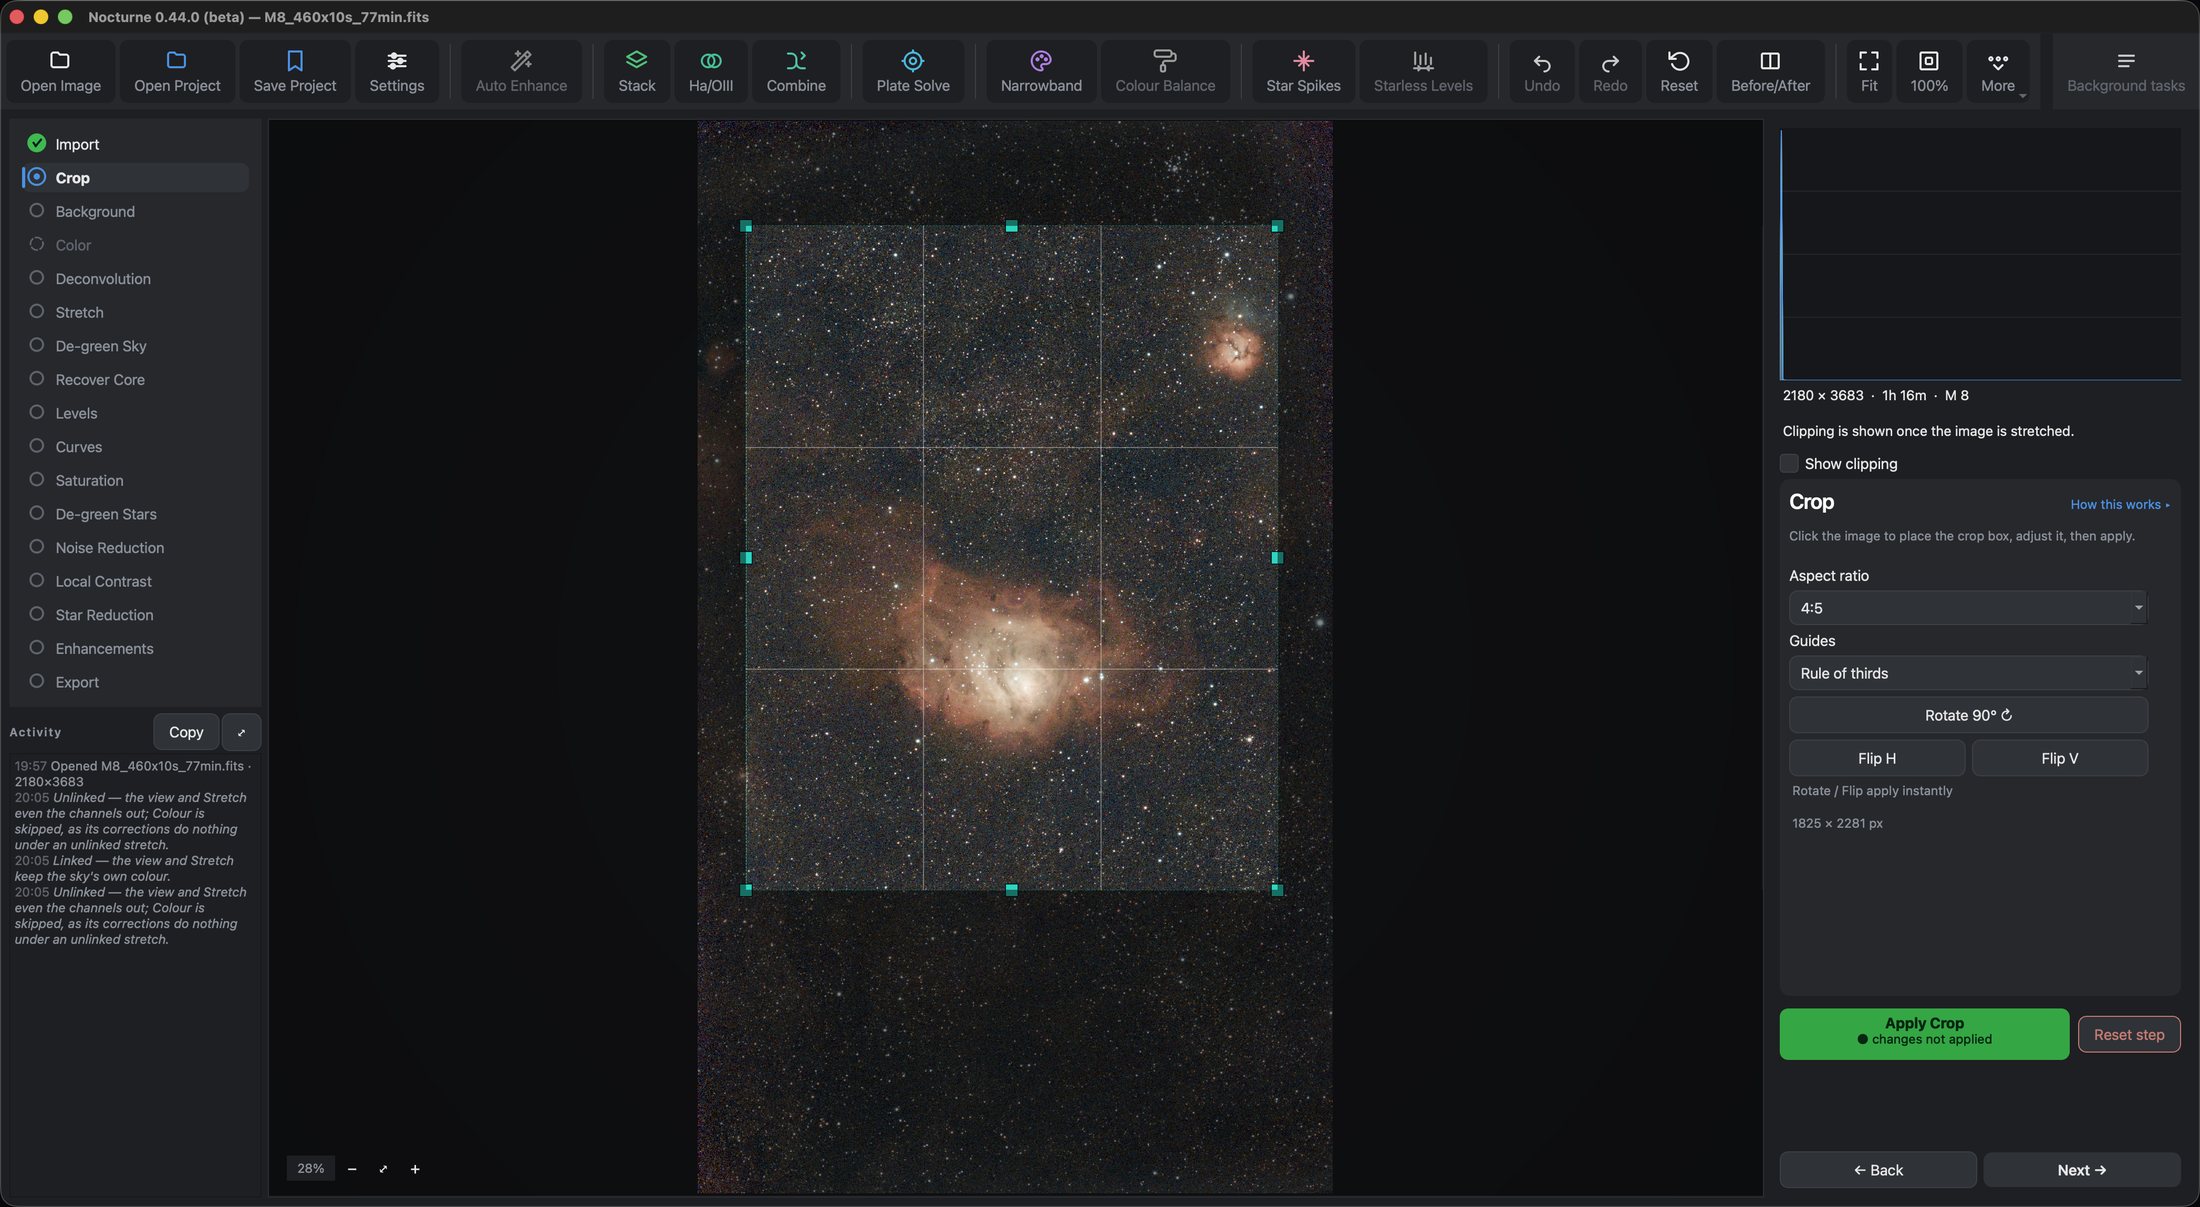Open the Stack tool
Viewport: 2200px width, 1207px height.
636,72
